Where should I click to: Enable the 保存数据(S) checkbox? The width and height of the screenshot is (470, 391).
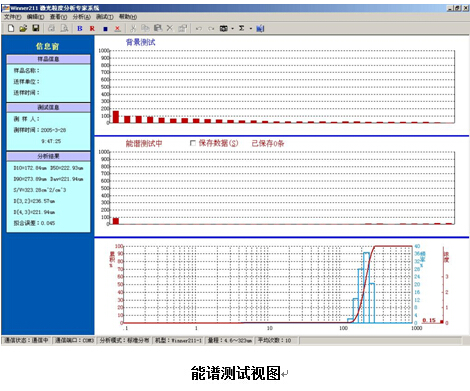pos(193,143)
